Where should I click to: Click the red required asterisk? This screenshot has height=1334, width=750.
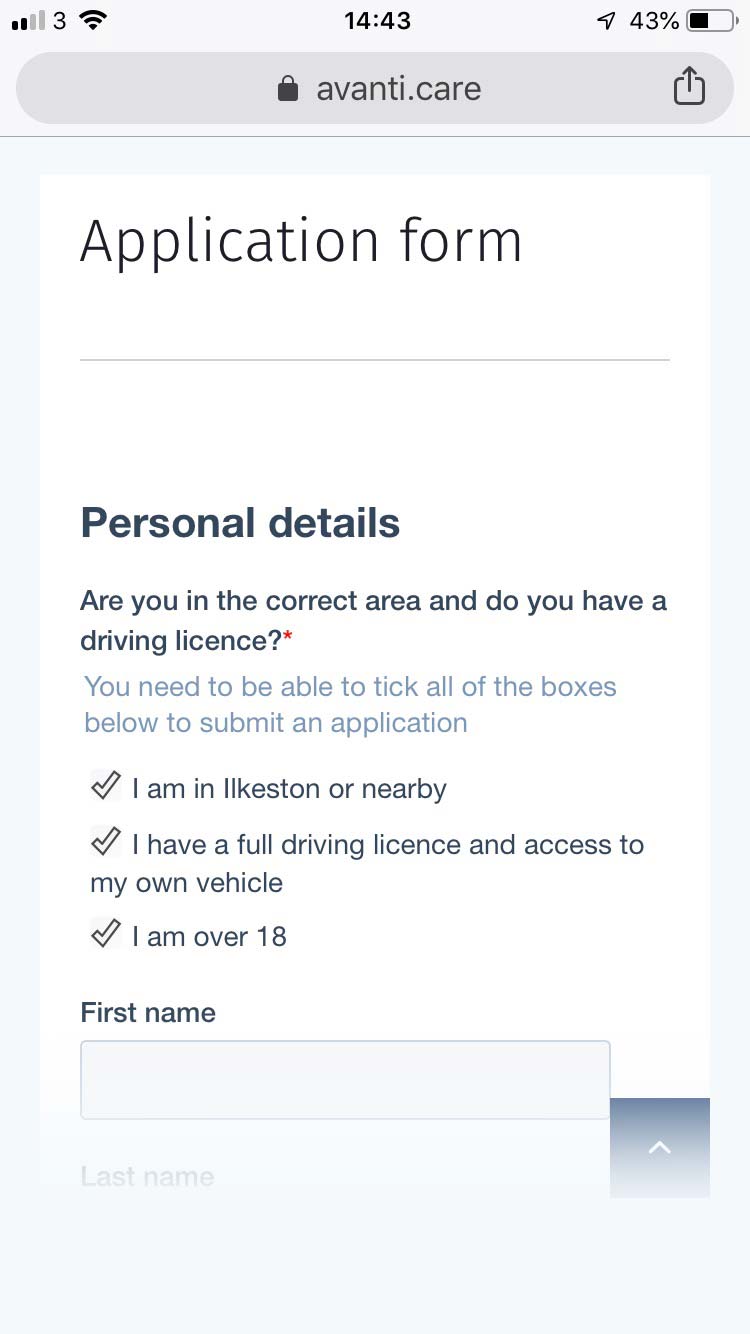(x=288, y=639)
